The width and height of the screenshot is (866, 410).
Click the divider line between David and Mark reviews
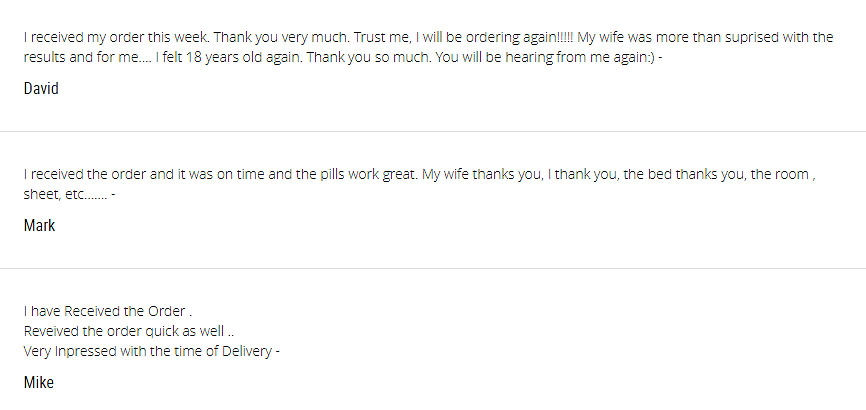(x=433, y=131)
